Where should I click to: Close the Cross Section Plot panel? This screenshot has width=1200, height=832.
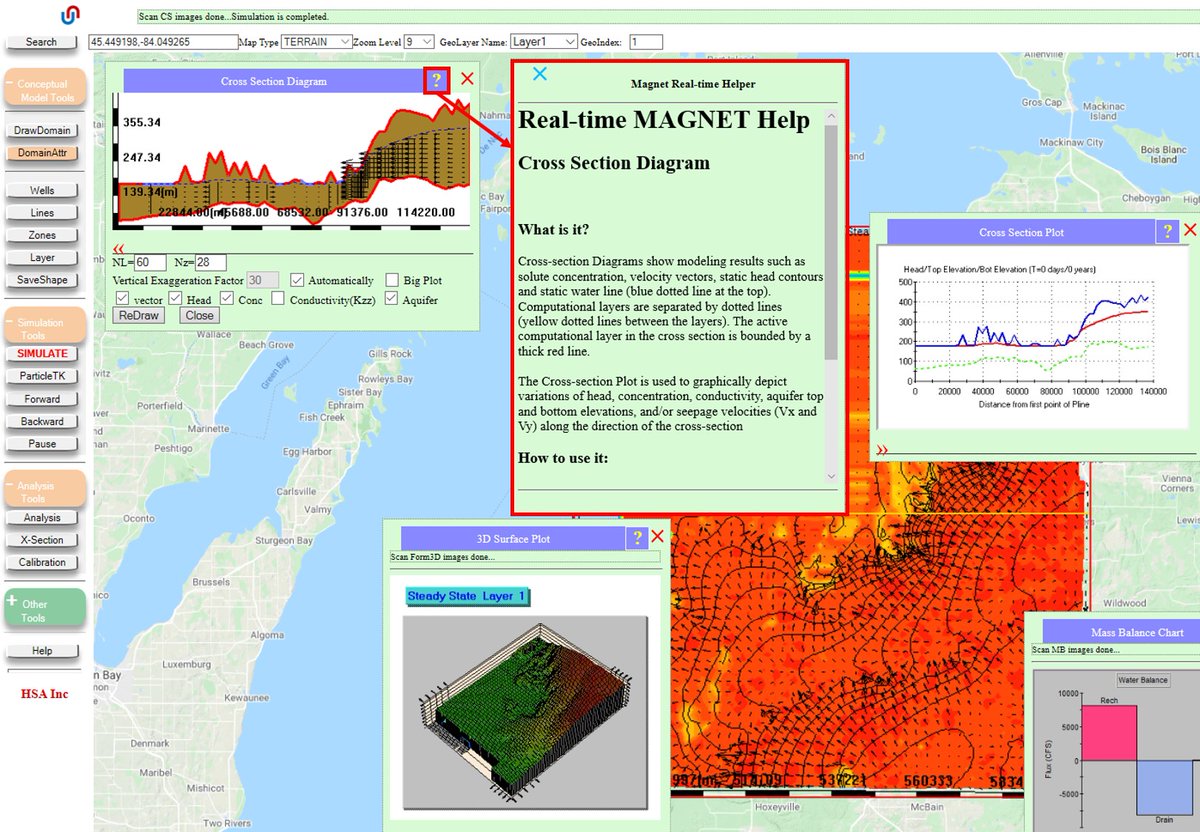1190,230
